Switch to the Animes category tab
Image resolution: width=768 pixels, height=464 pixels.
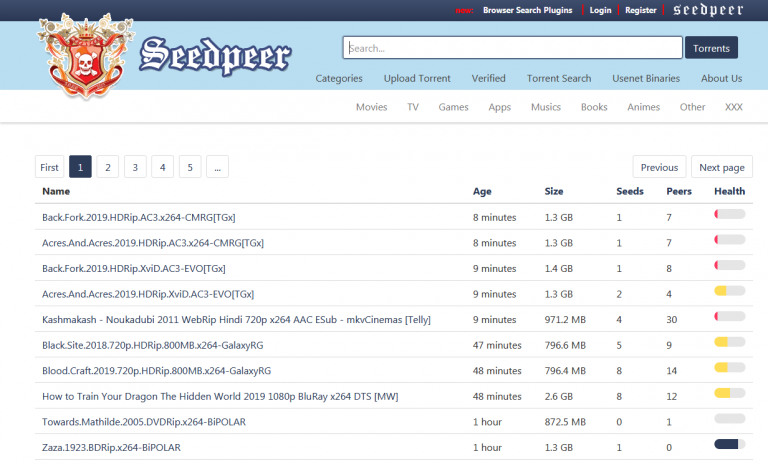tap(643, 107)
